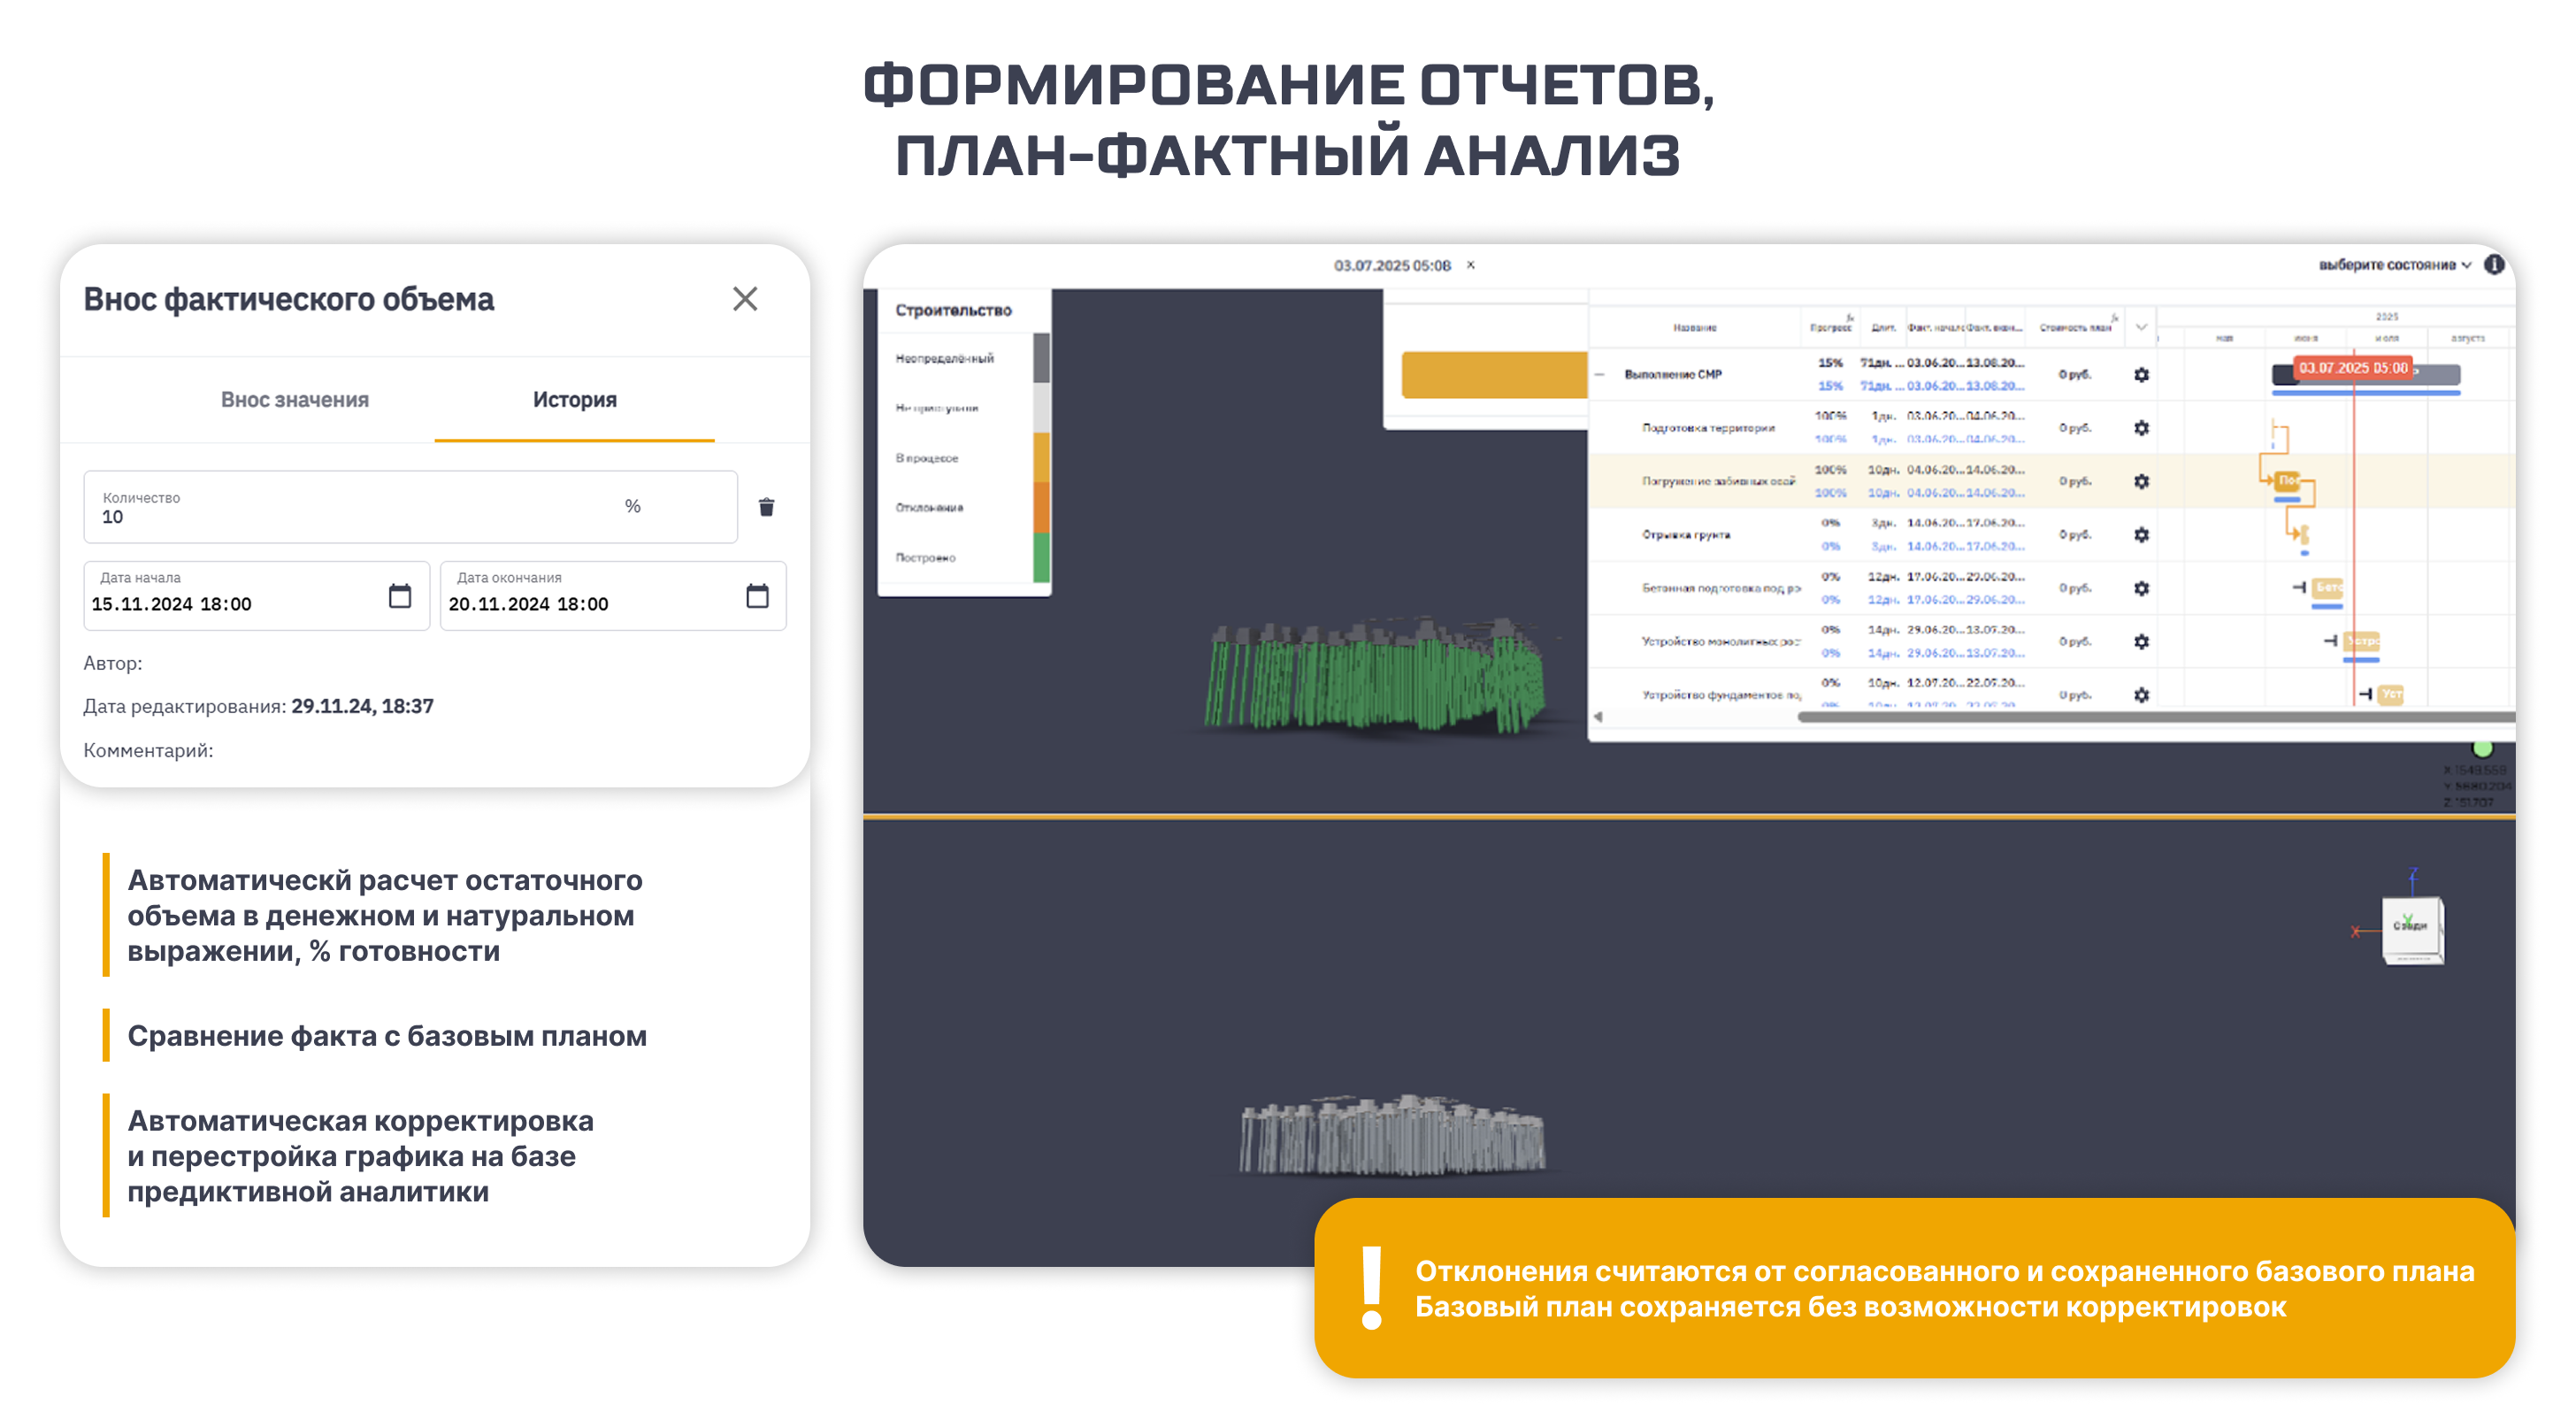Click the Отклонения legend entry

click(929, 508)
